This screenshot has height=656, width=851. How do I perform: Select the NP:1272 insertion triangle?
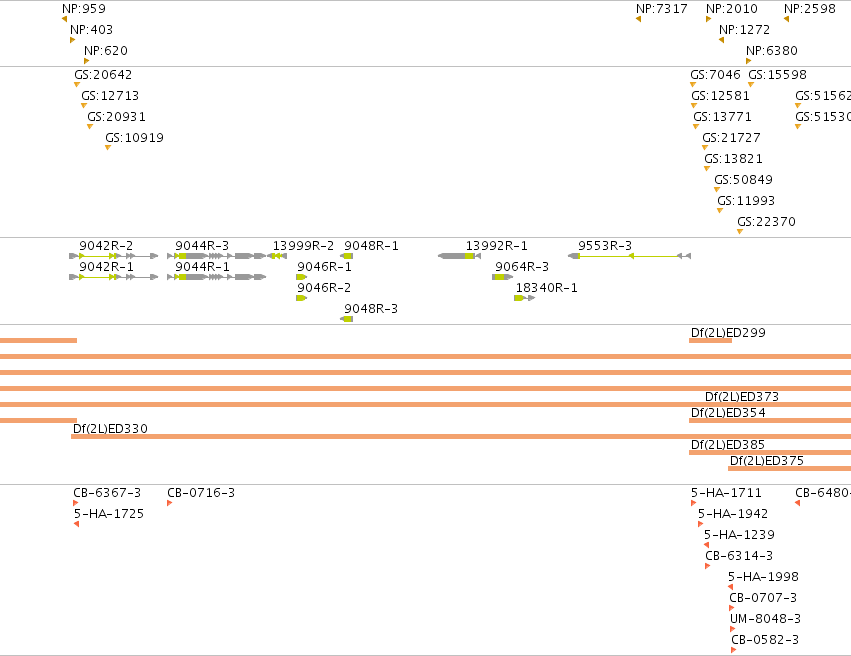[x=721, y=40]
